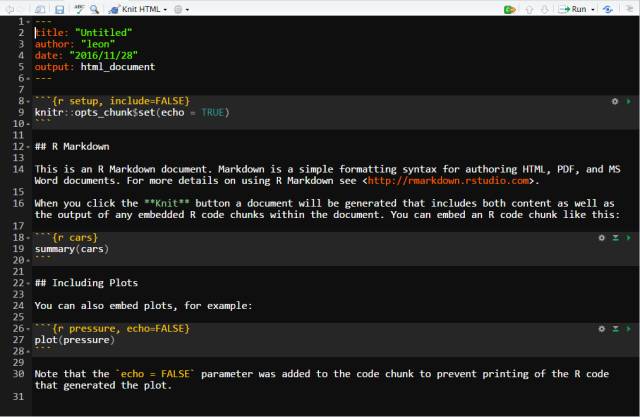Click the Run button label
Viewport: 640px width, 417px height.
click(579, 9)
